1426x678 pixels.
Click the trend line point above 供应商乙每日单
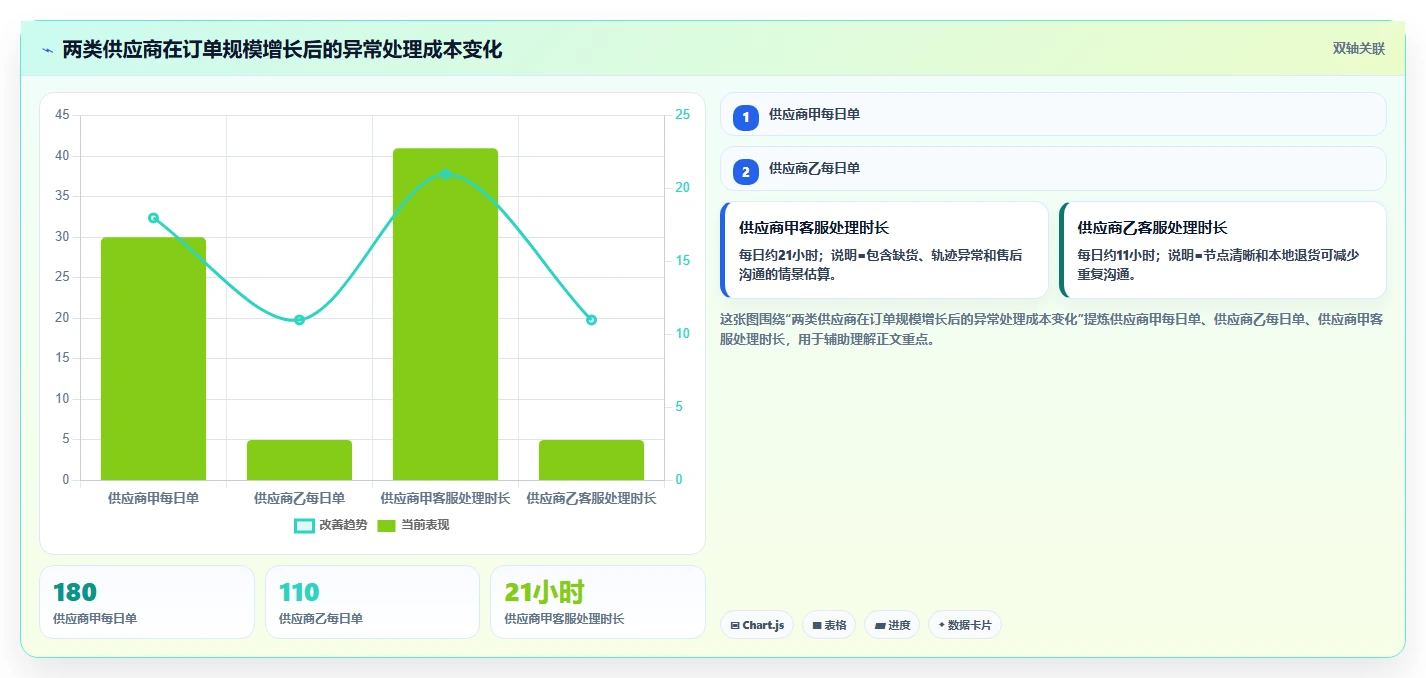(x=299, y=320)
